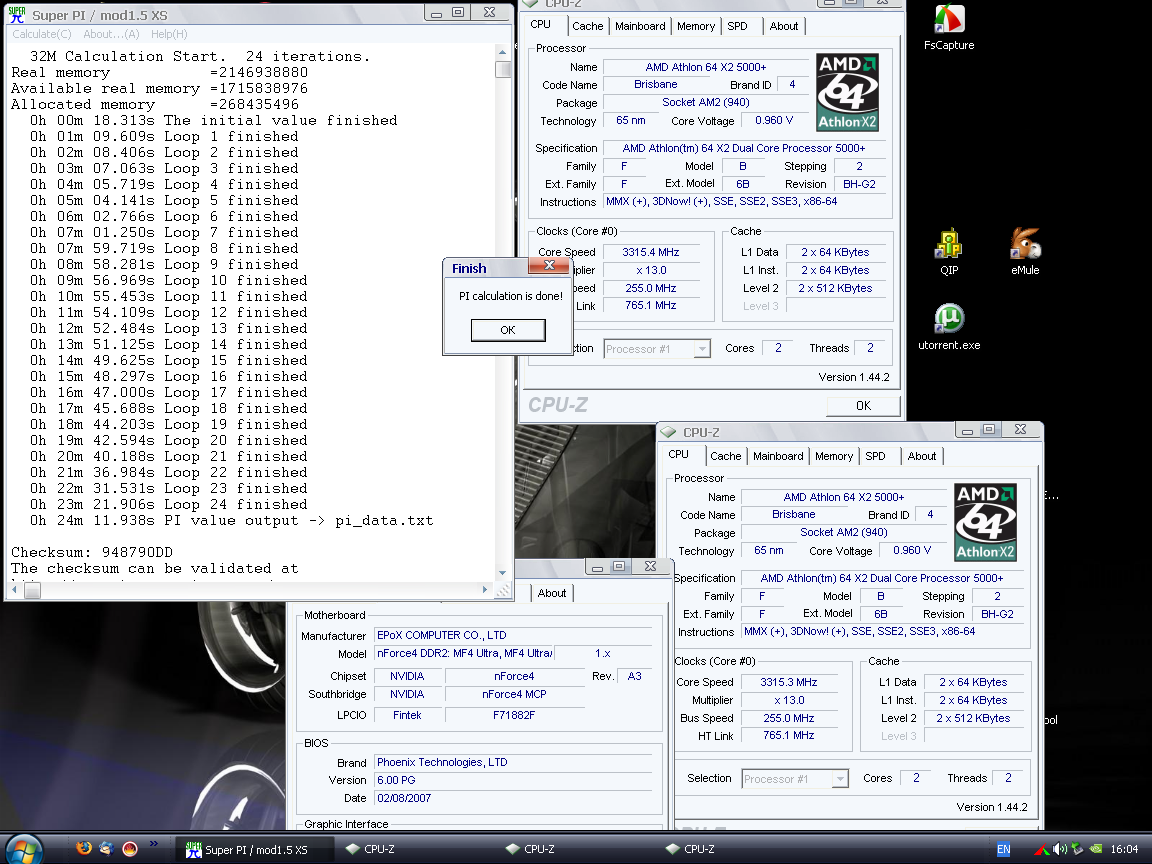Minimize the lower CPU-Z window
Image resolution: width=1152 pixels, height=864 pixels.
click(x=967, y=431)
